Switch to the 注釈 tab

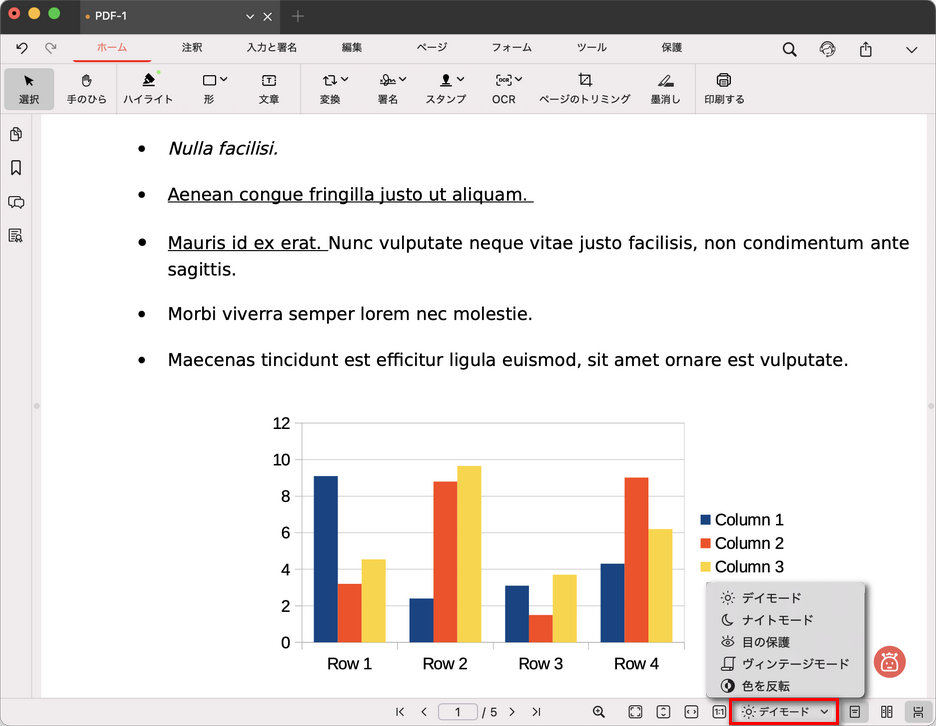click(192, 48)
